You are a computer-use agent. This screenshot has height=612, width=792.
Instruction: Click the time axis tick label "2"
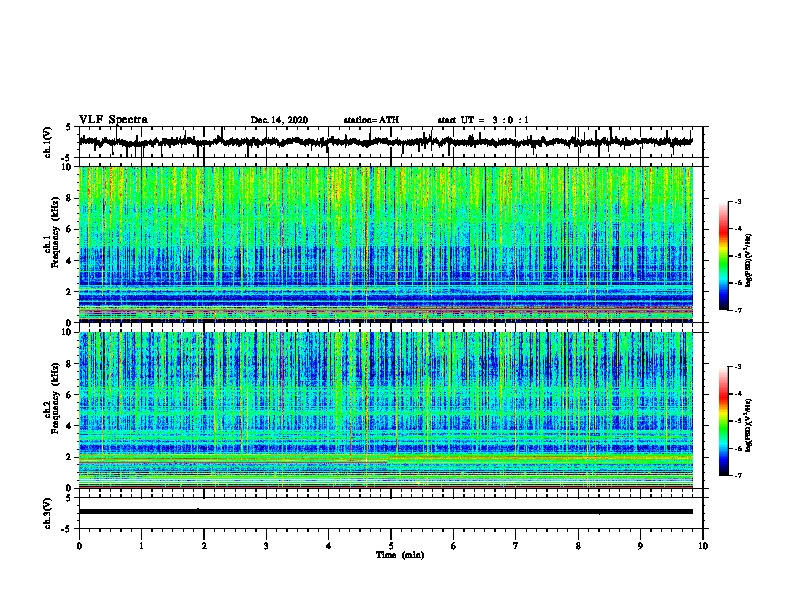click(204, 546)
